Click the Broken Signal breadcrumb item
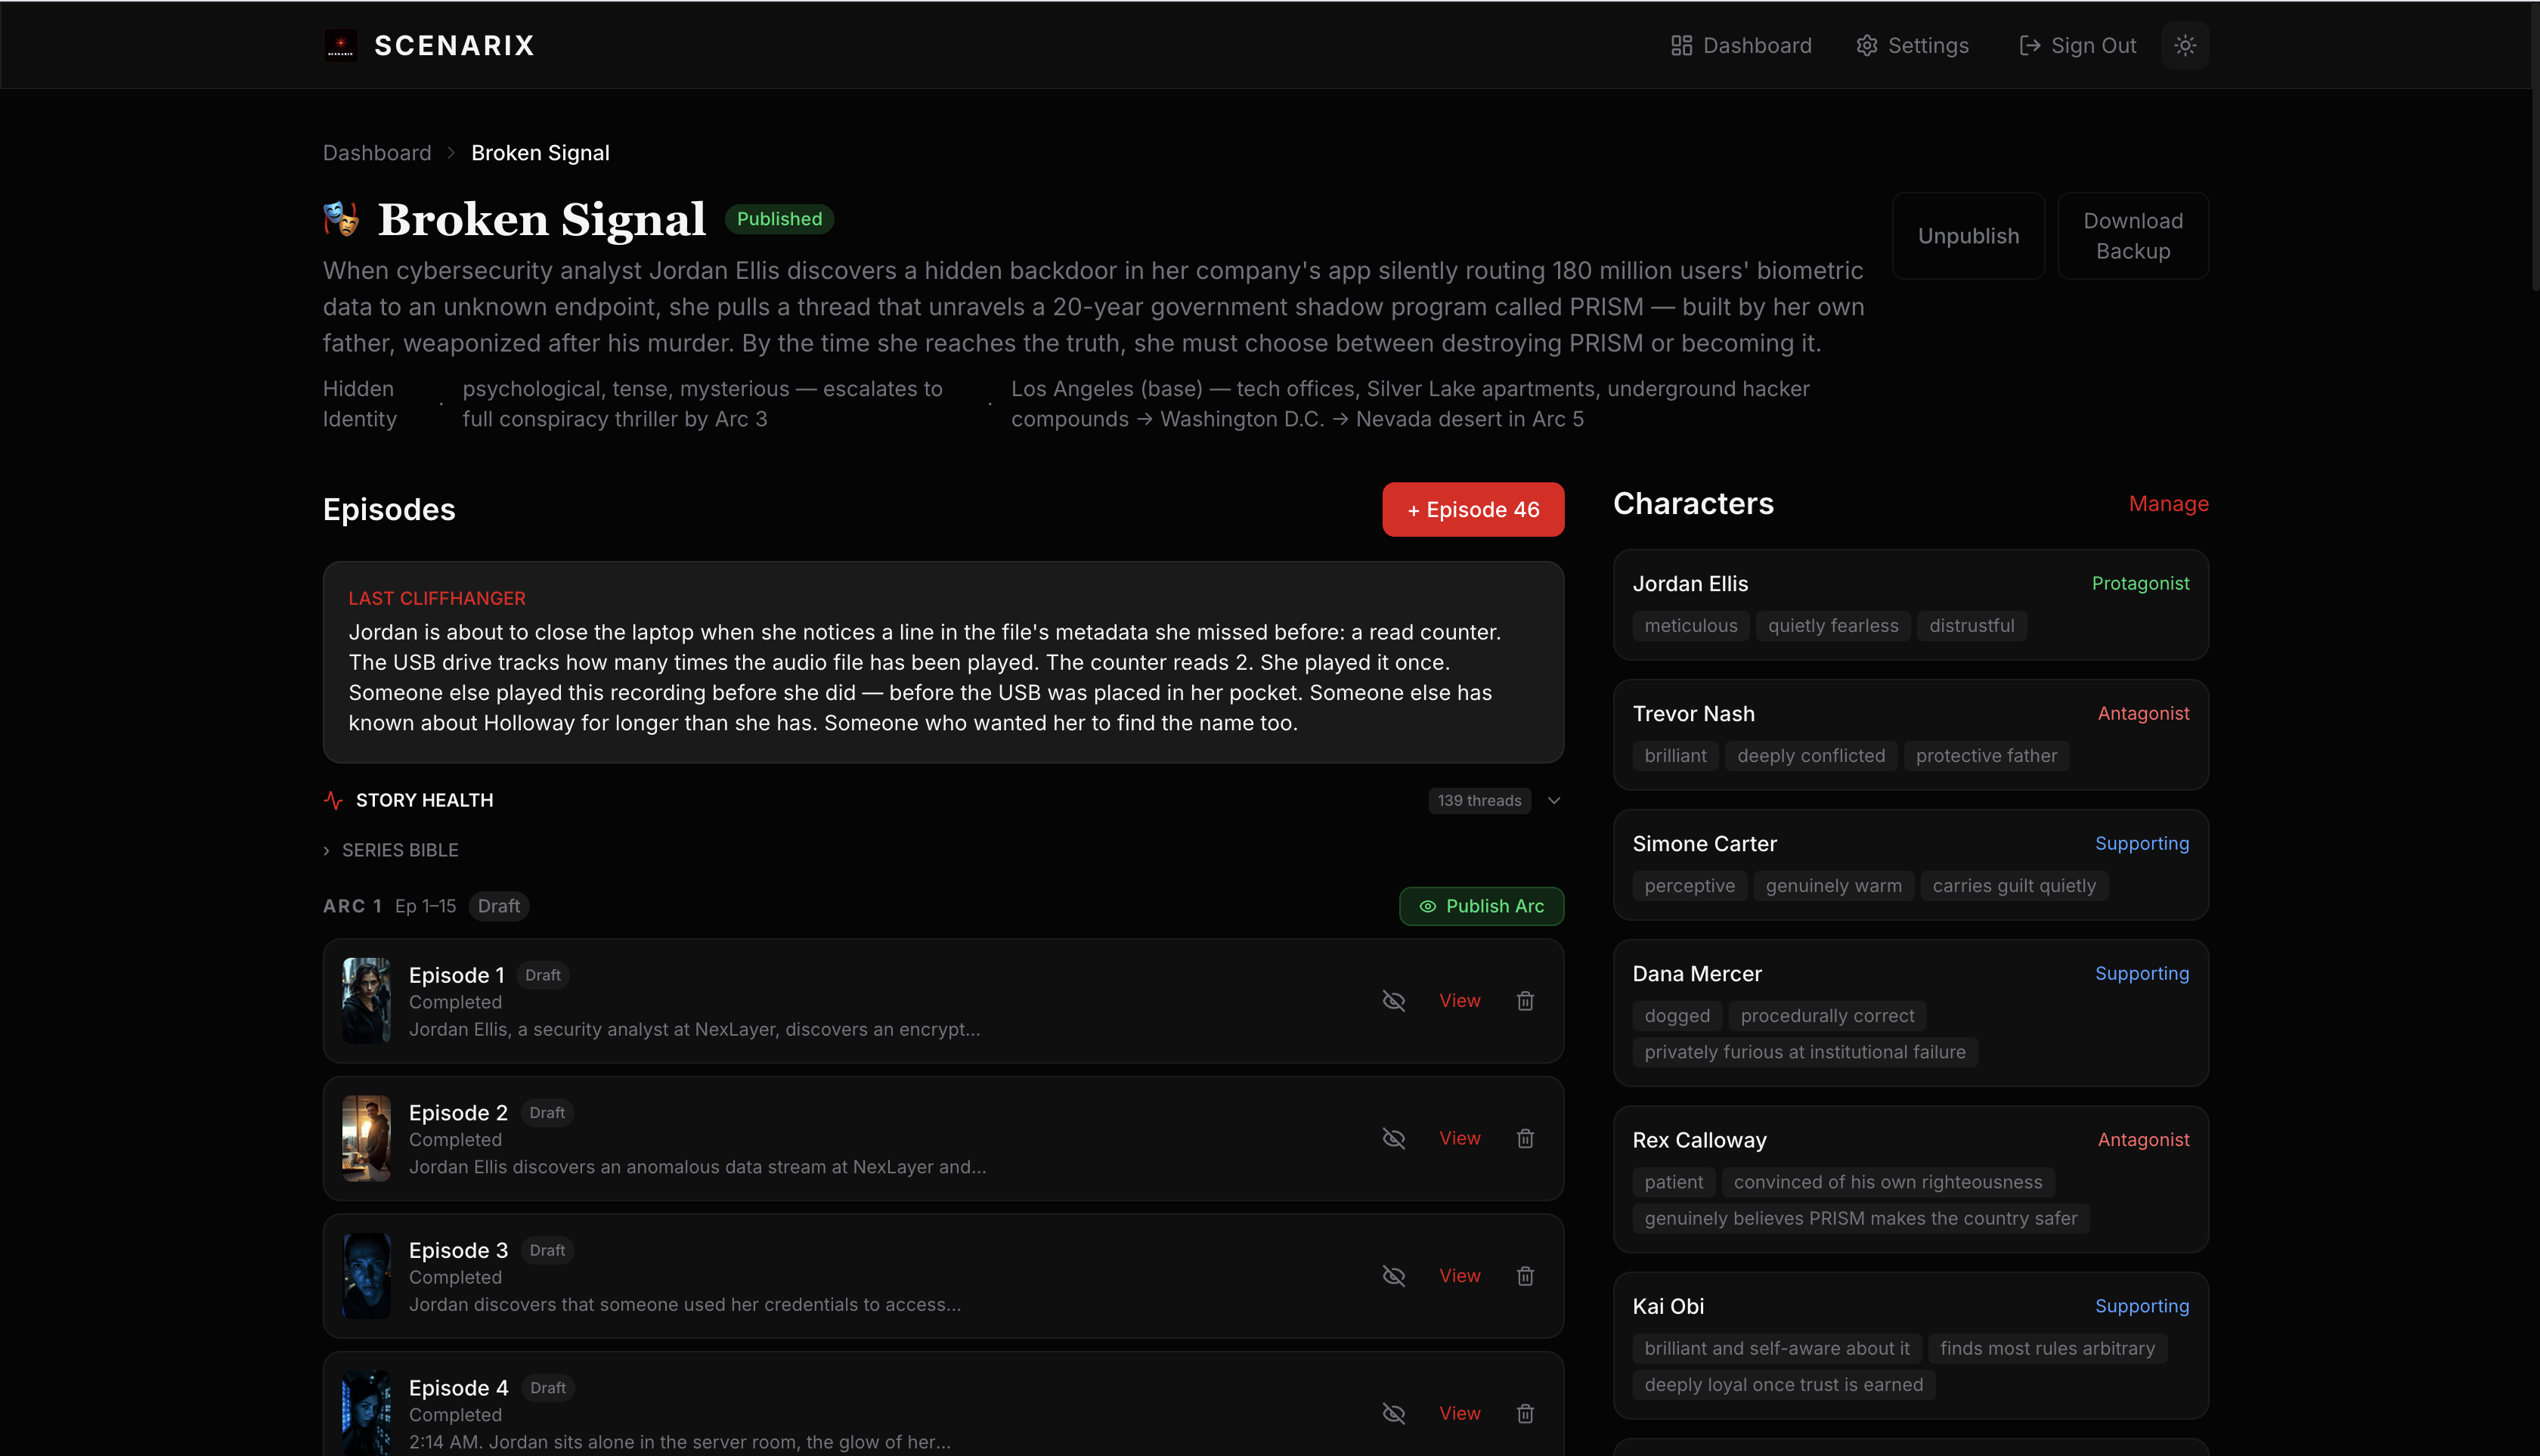Viewport: 2540px width, 1456px height. point(540,153)
